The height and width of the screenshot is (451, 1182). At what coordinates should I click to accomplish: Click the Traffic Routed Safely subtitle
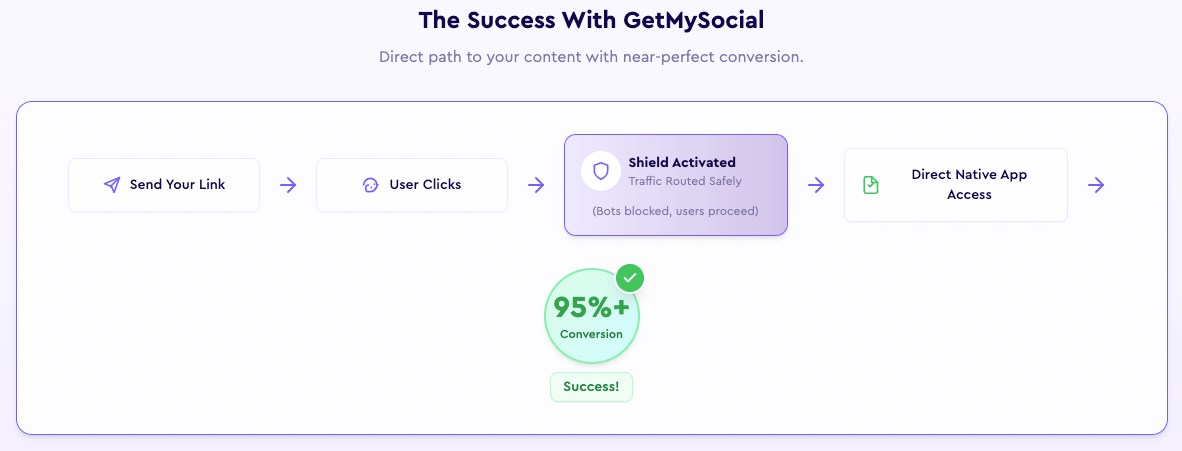(x=685, y=181)
